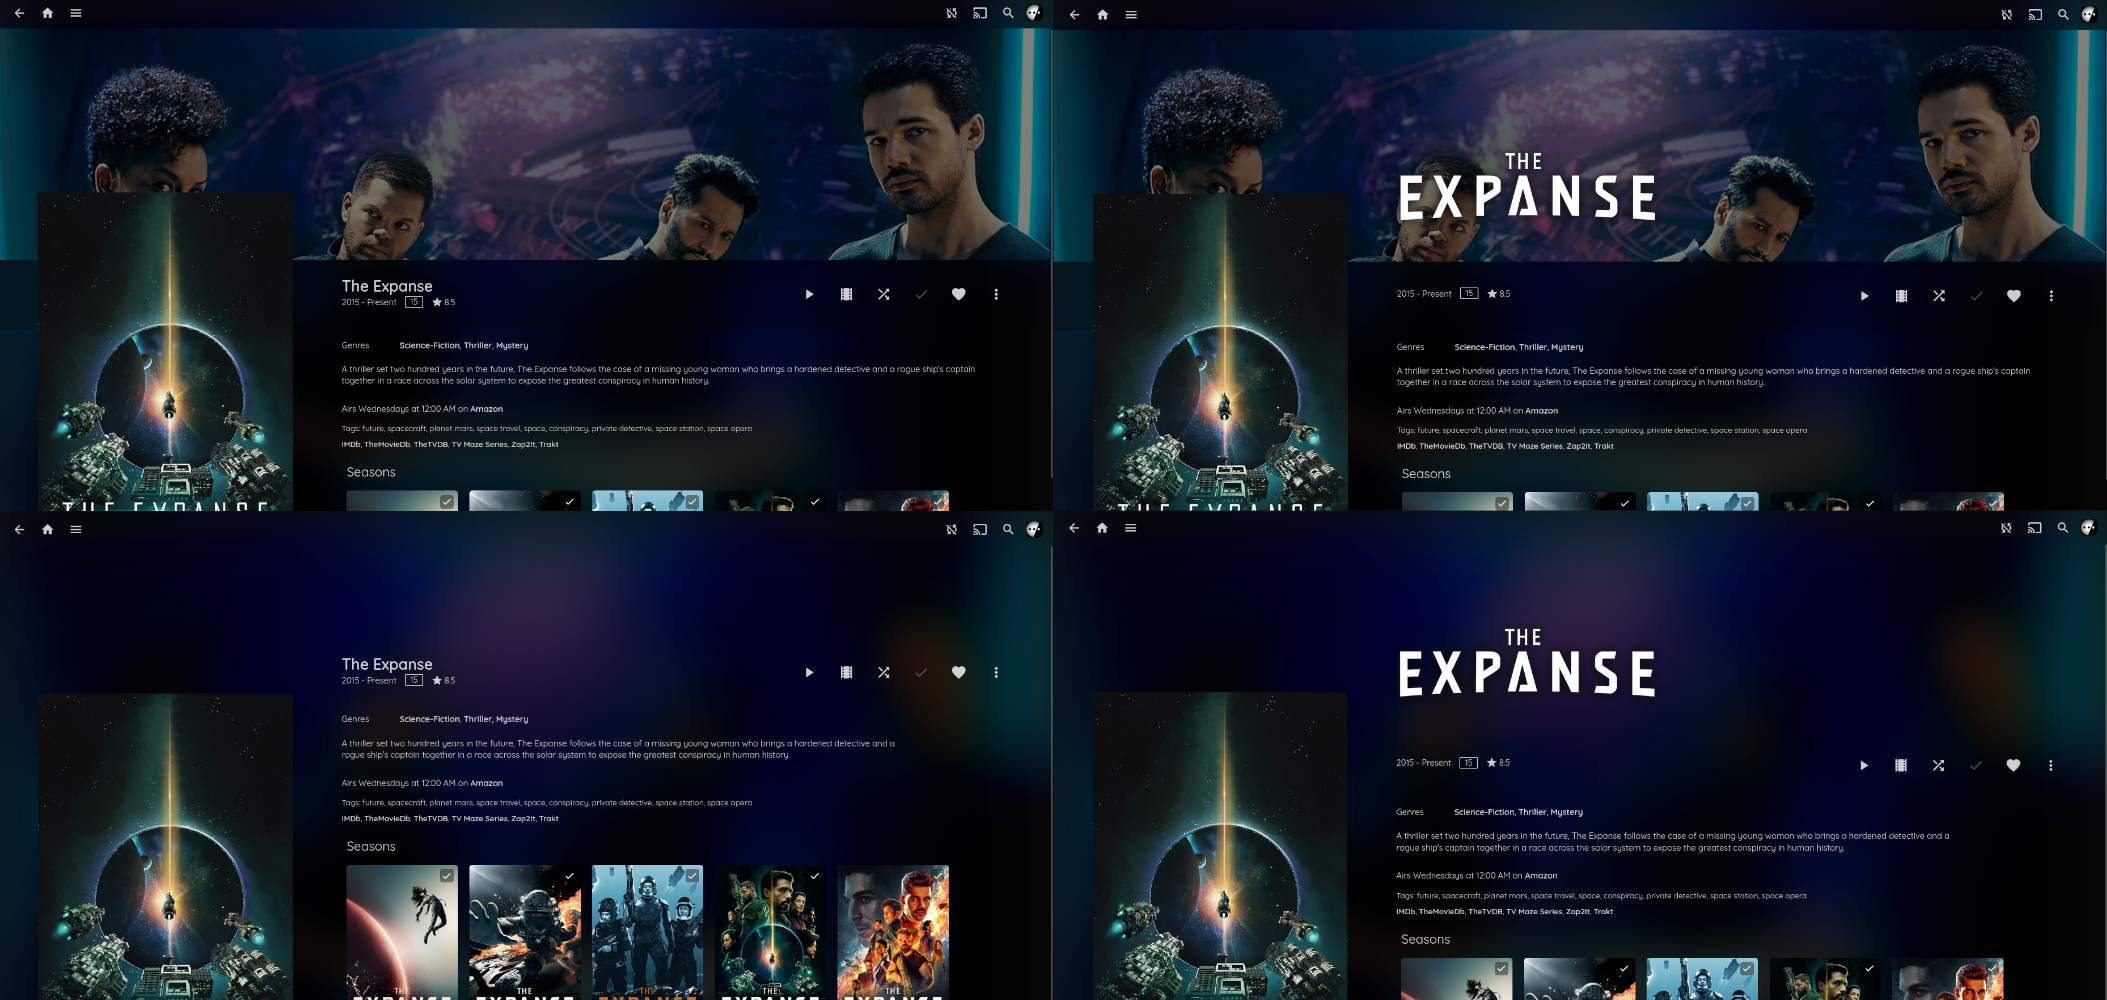
Task: Play the trailer in the bottom-left view
Action: click(x=846, y=673)
